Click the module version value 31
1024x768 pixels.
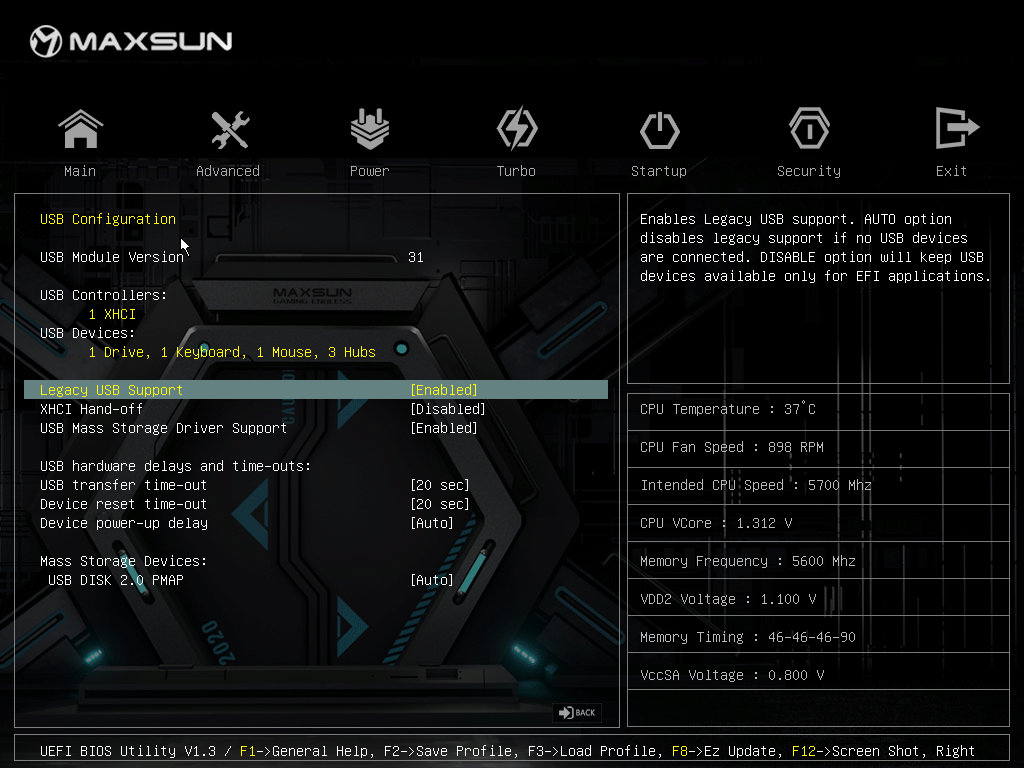[x=416, y=257]
